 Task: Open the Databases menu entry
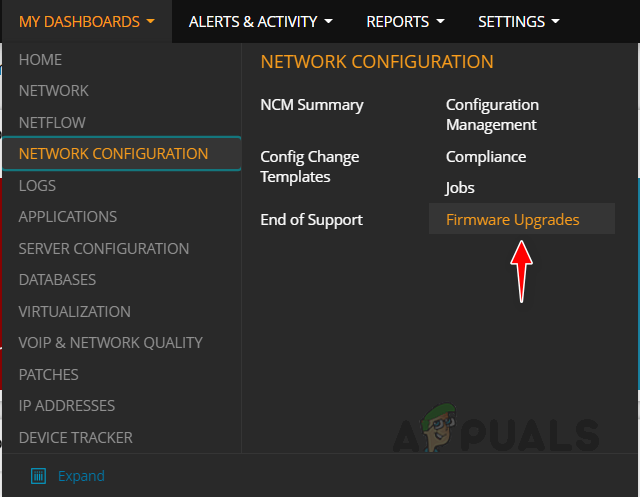tap(57, 280)
